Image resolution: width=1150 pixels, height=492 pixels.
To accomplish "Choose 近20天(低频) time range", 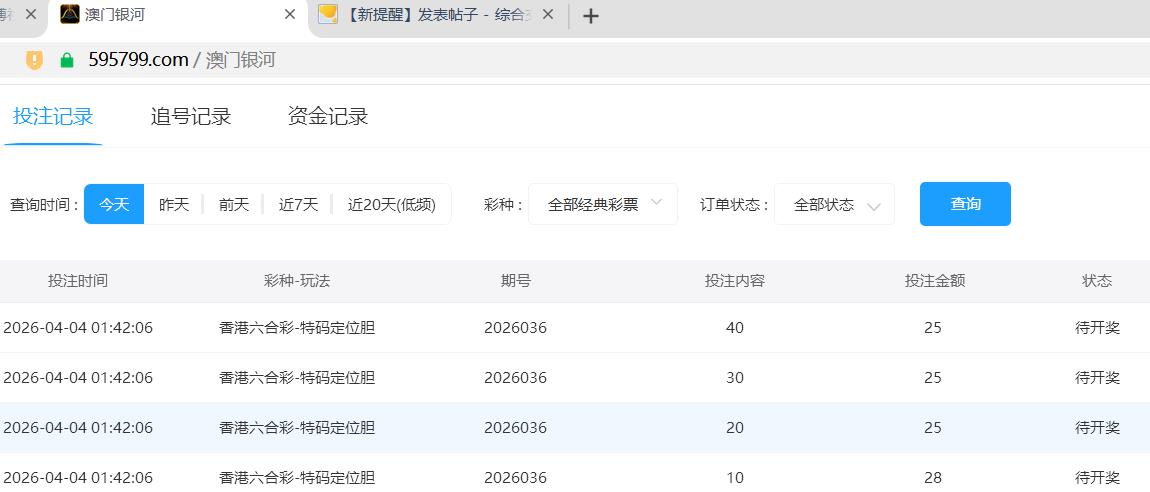I will (x=391, y=204).
